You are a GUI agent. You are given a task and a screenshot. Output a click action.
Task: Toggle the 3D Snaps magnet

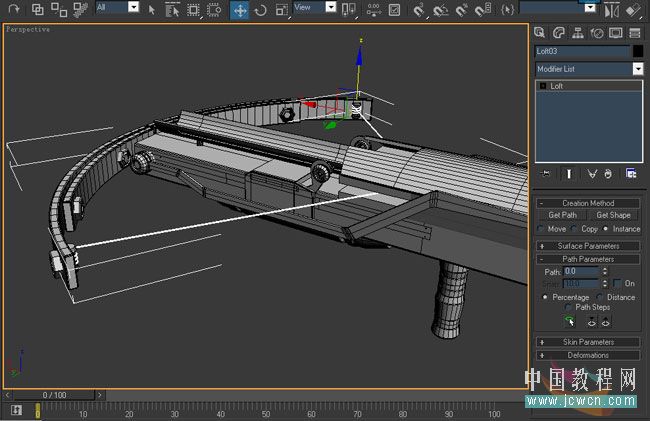[419, 10]
